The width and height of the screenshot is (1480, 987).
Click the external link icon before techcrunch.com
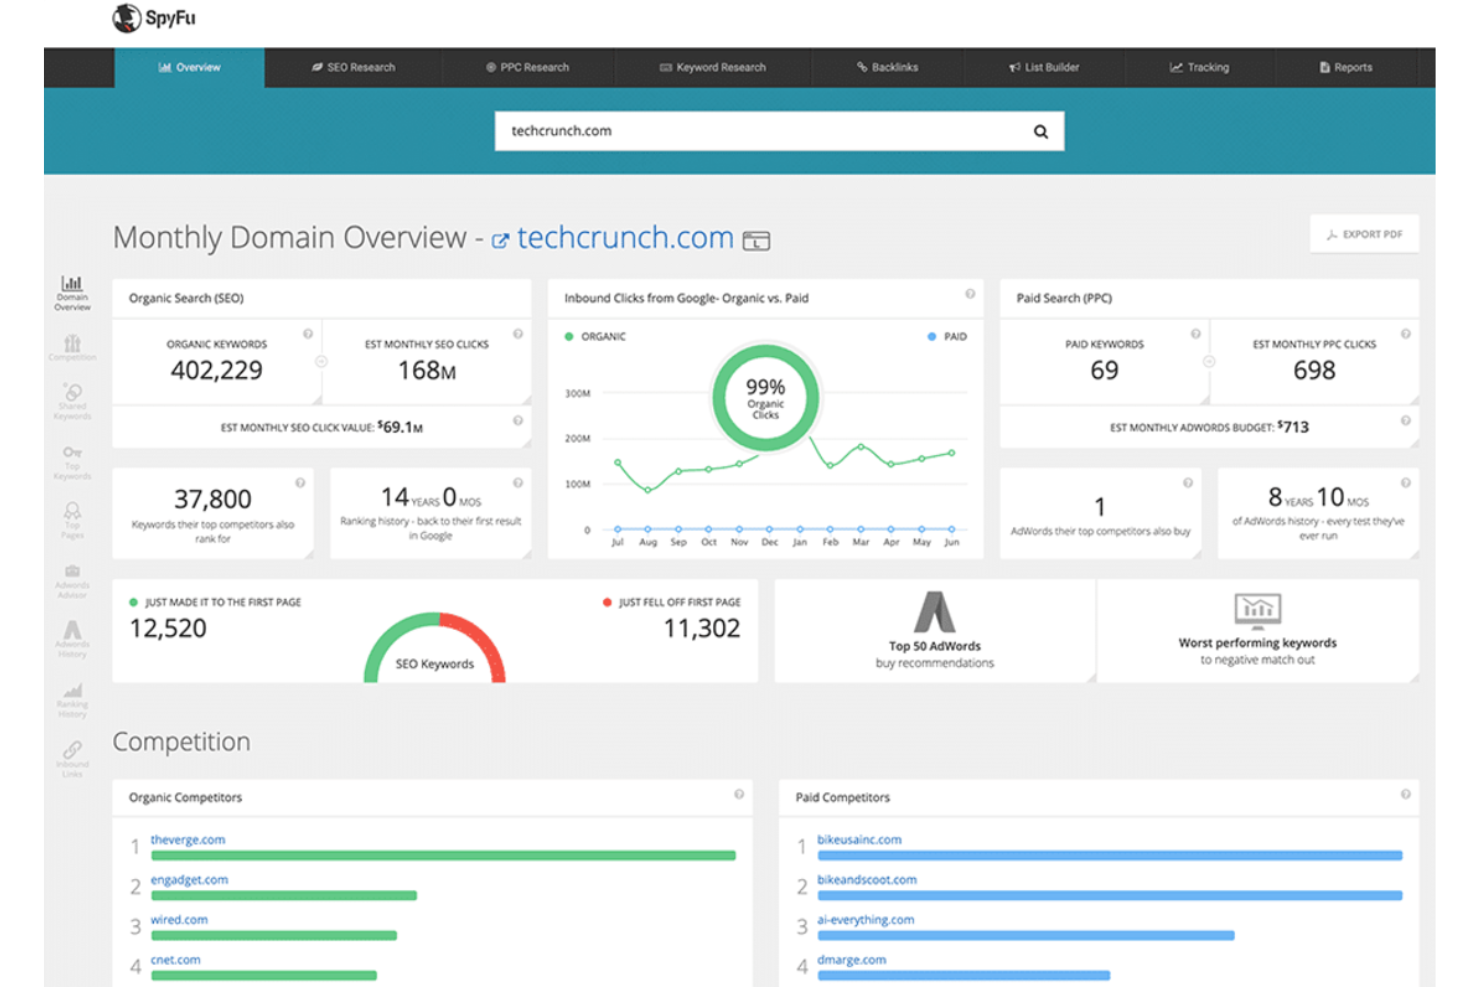(x=500, y=241)
